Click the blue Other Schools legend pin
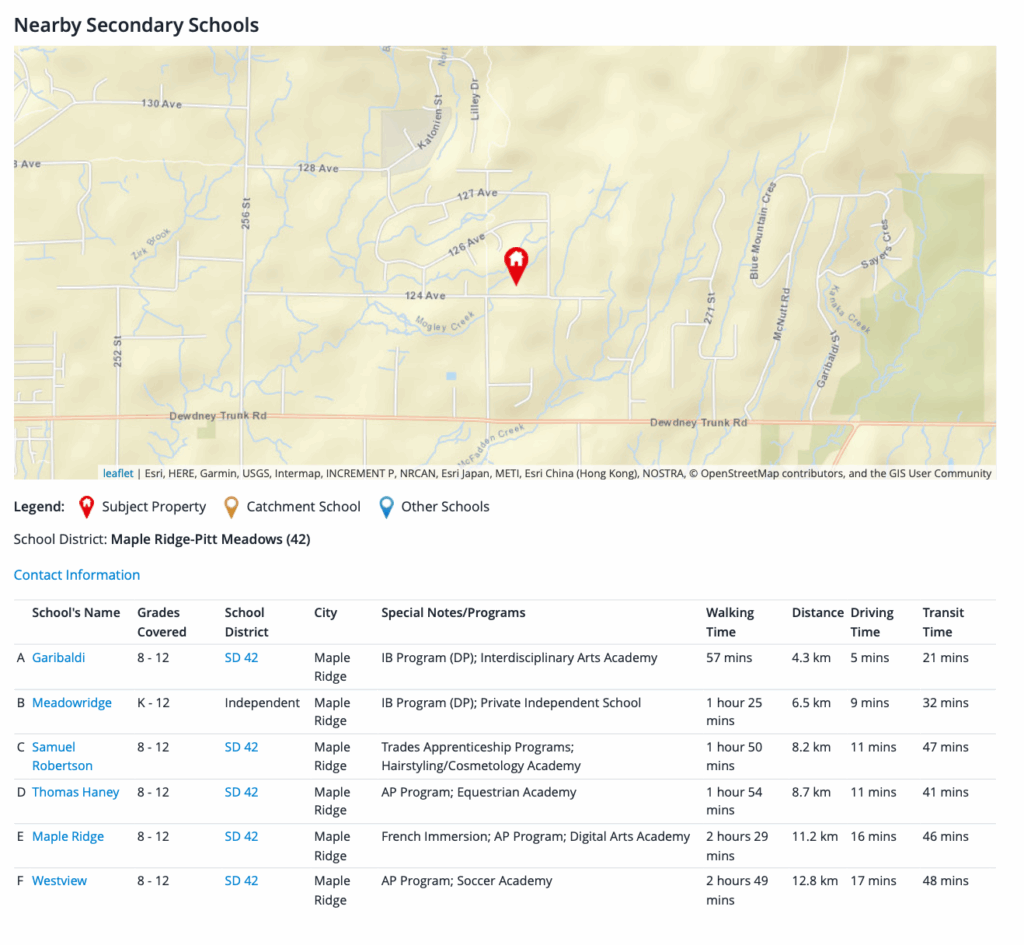 386,507
